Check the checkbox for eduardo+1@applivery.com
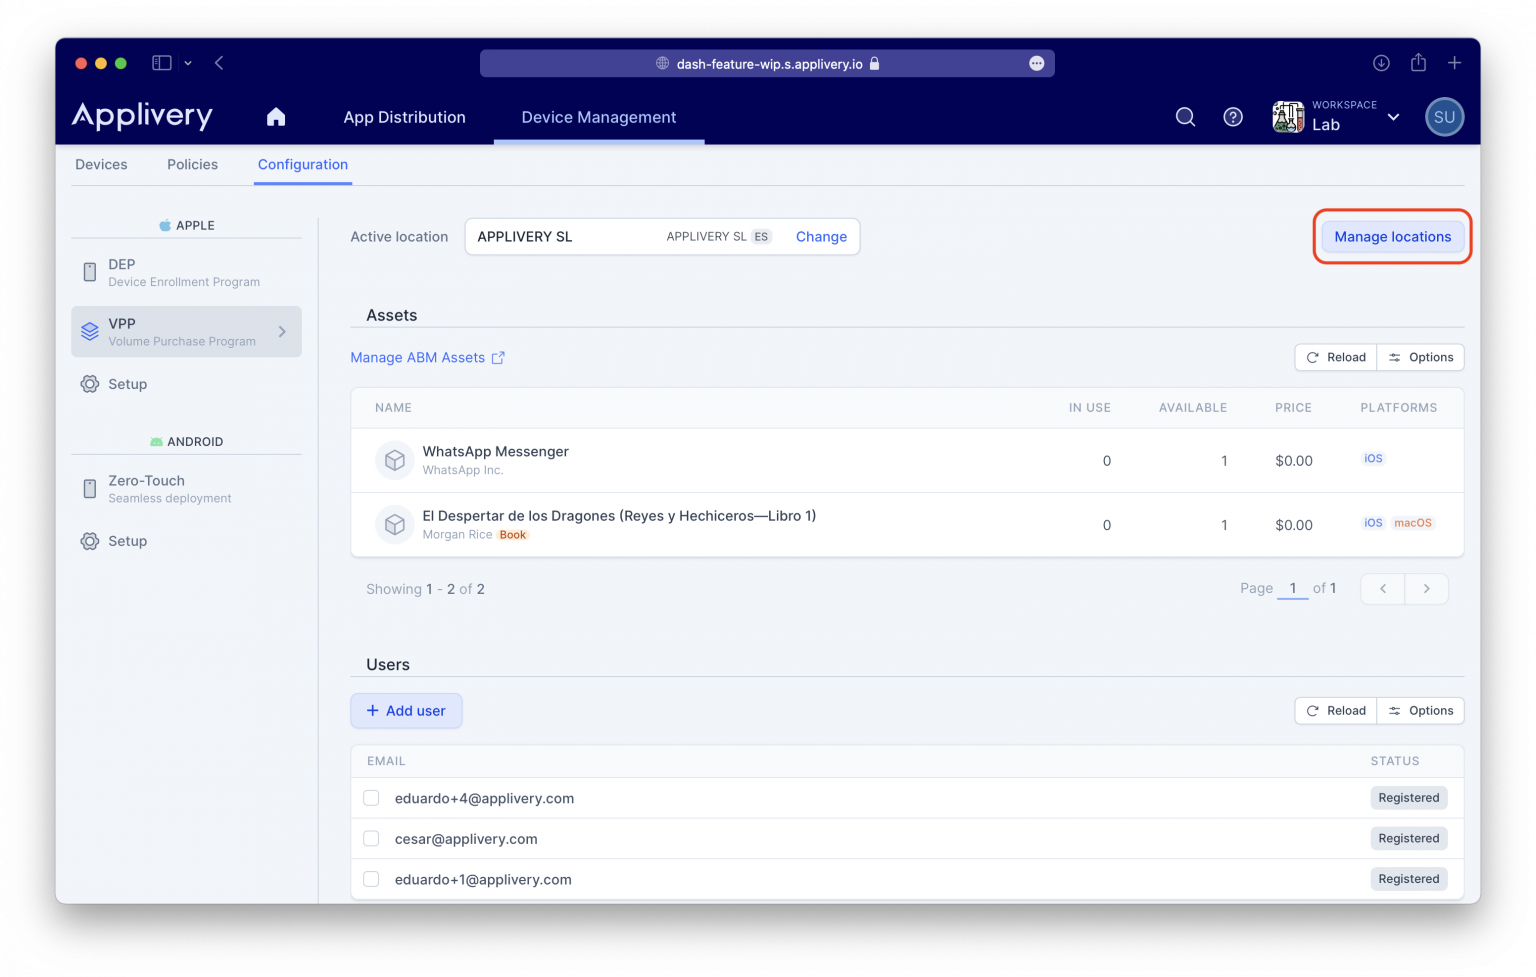The height and width of the screenshot is (977, 1536). tap(371, 879)
